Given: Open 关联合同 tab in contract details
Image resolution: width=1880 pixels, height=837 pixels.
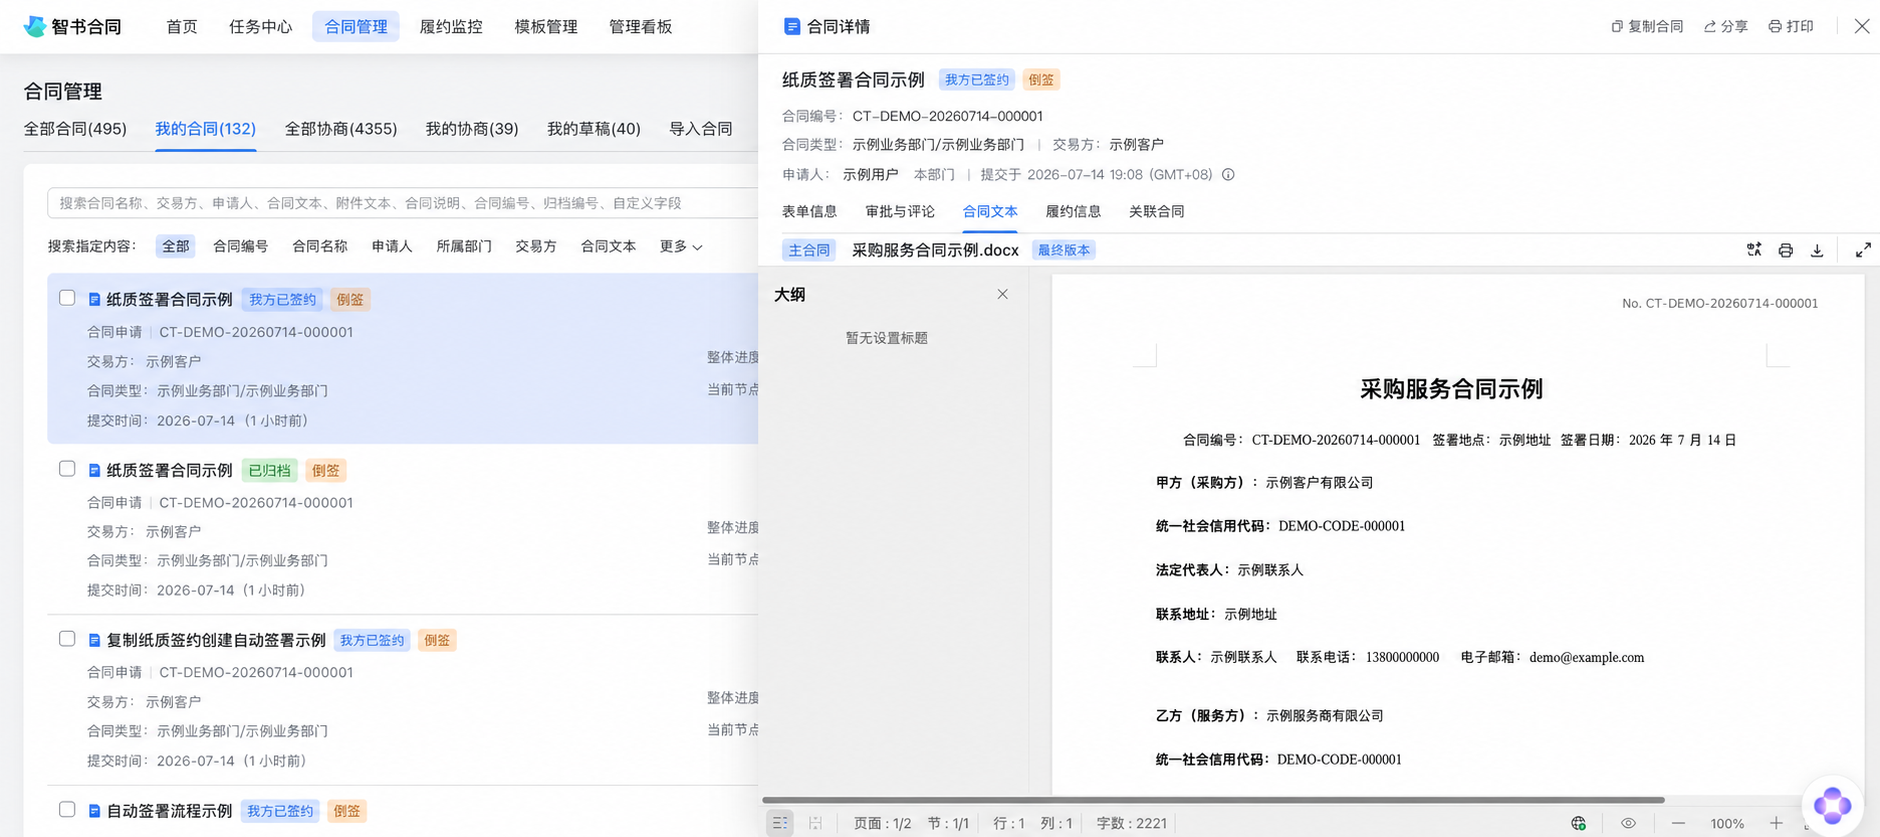Looking at the screenshot, I should pyautogui.click(x=1157, y=212).
